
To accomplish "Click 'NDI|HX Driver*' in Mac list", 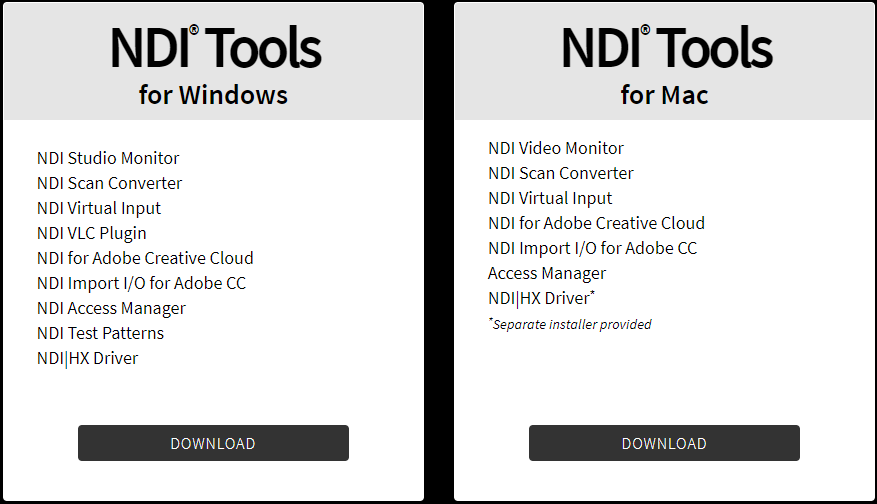I will [542, 298].
